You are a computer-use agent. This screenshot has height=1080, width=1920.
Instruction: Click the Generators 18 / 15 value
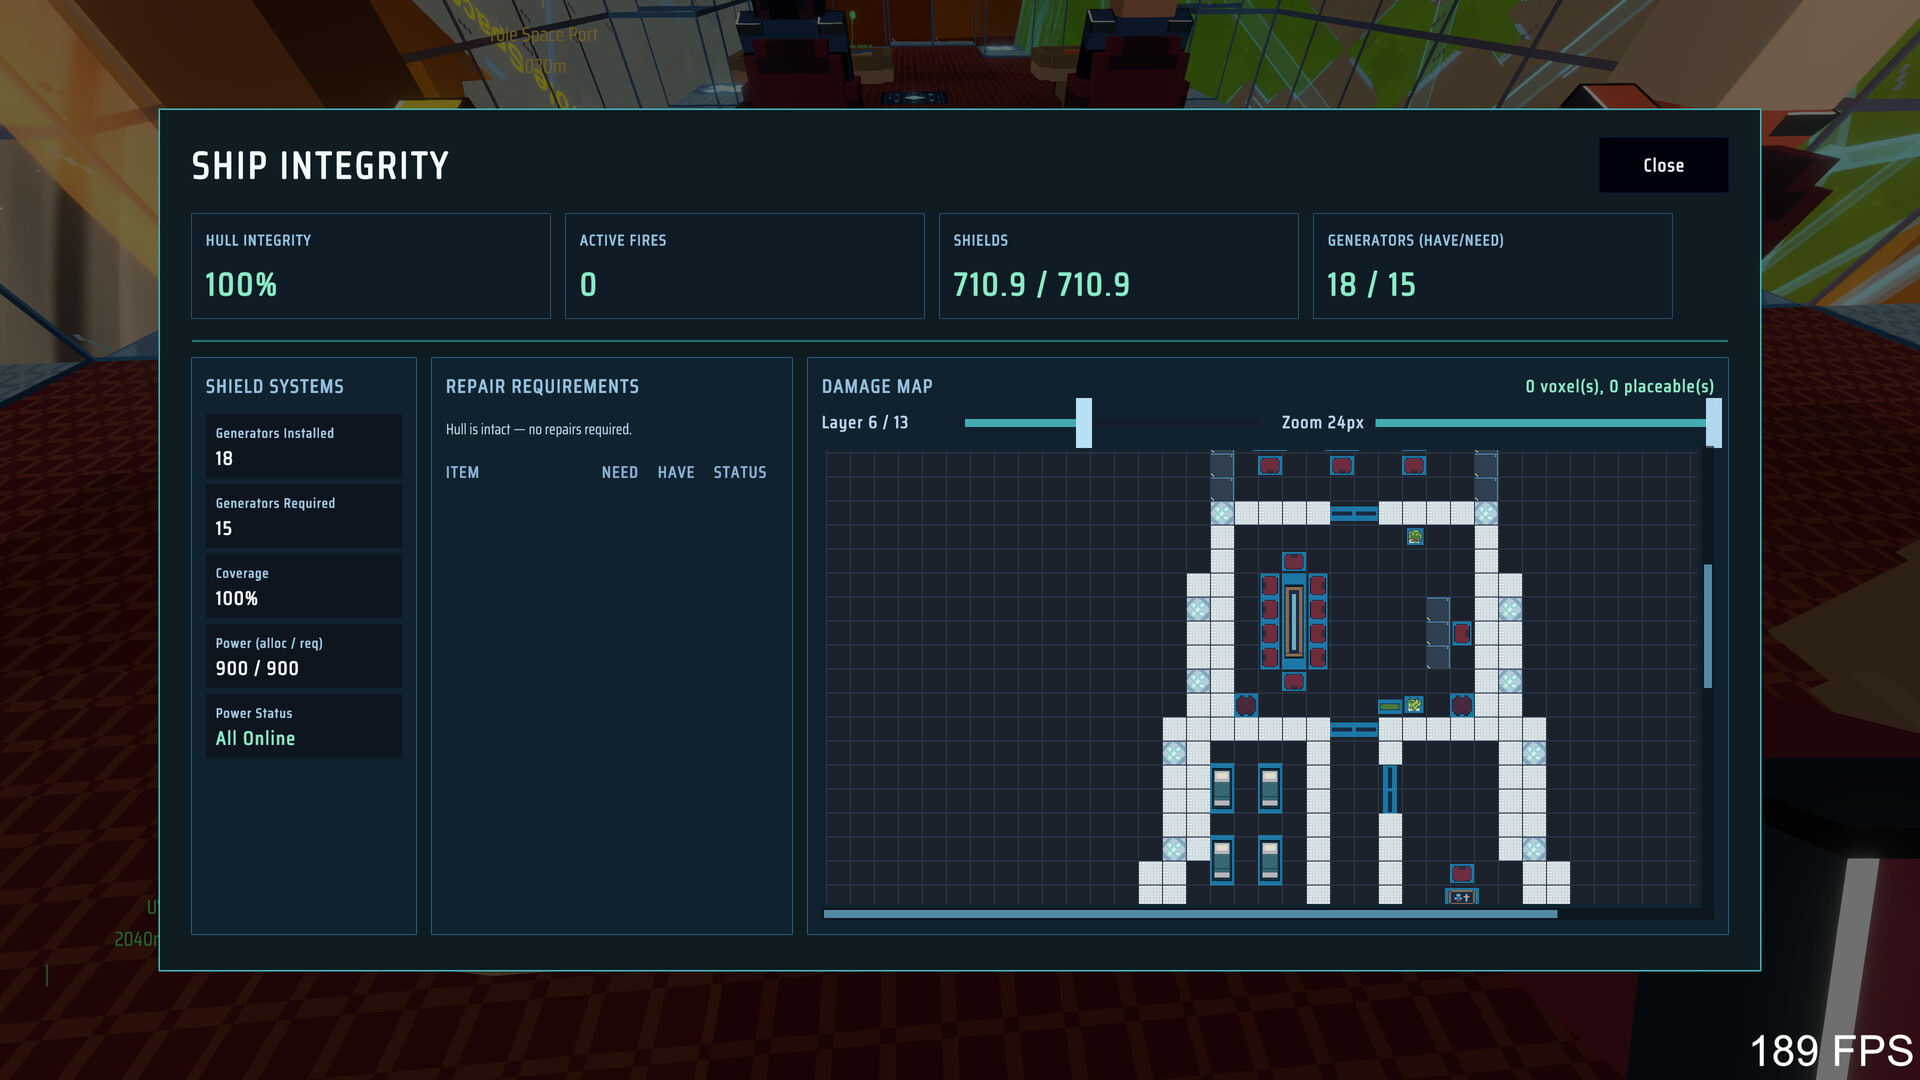pos(1371,285)
